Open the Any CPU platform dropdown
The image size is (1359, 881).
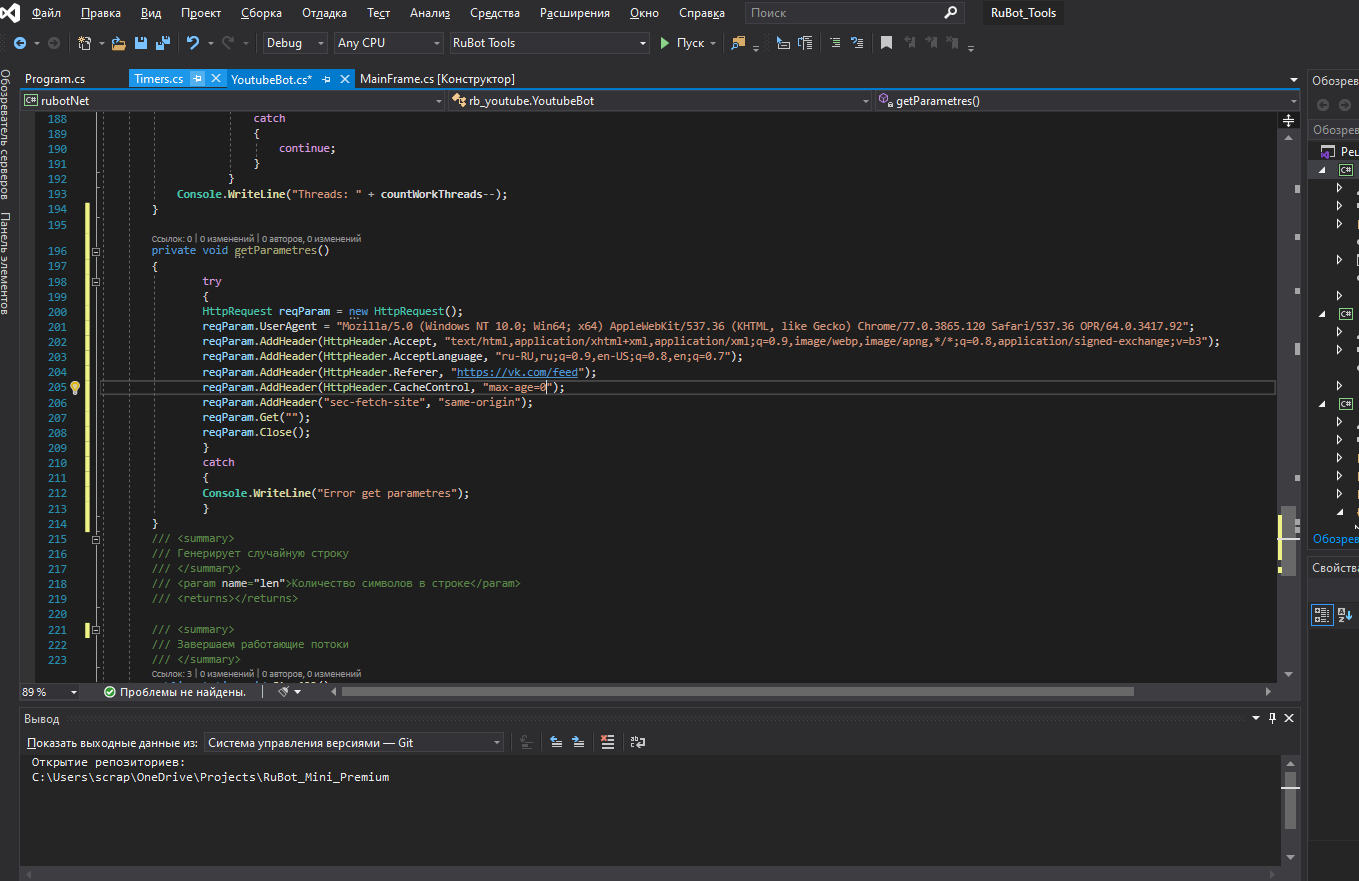pyautogui.click(x=388, y=43)
